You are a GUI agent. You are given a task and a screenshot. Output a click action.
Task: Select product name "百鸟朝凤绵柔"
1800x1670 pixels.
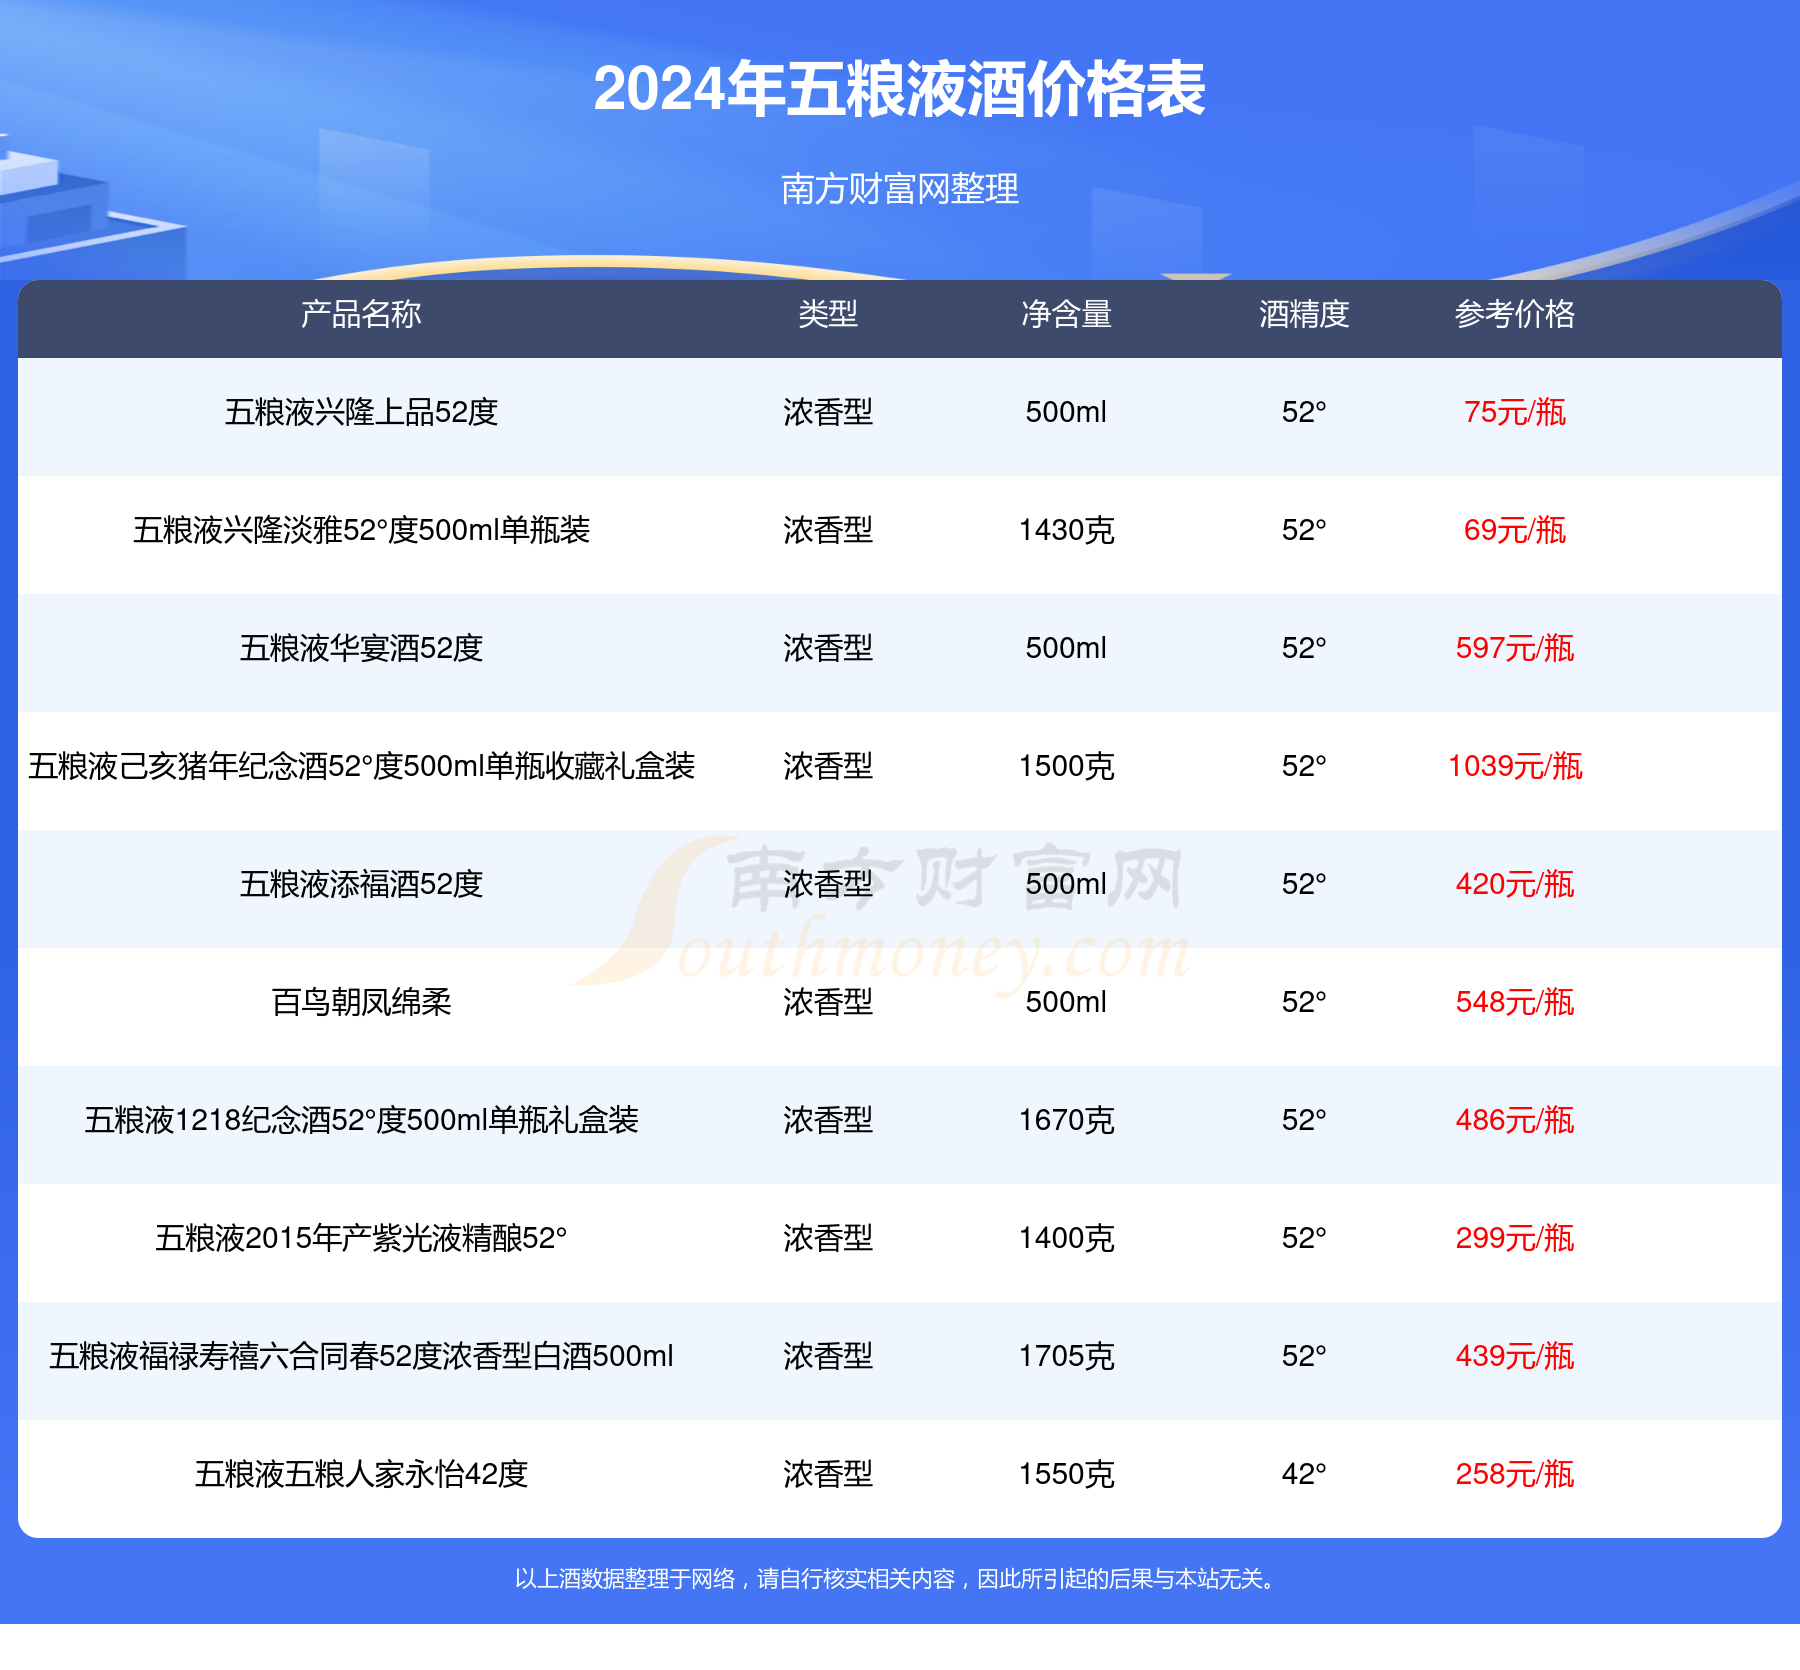click(x=361, y=1002)
